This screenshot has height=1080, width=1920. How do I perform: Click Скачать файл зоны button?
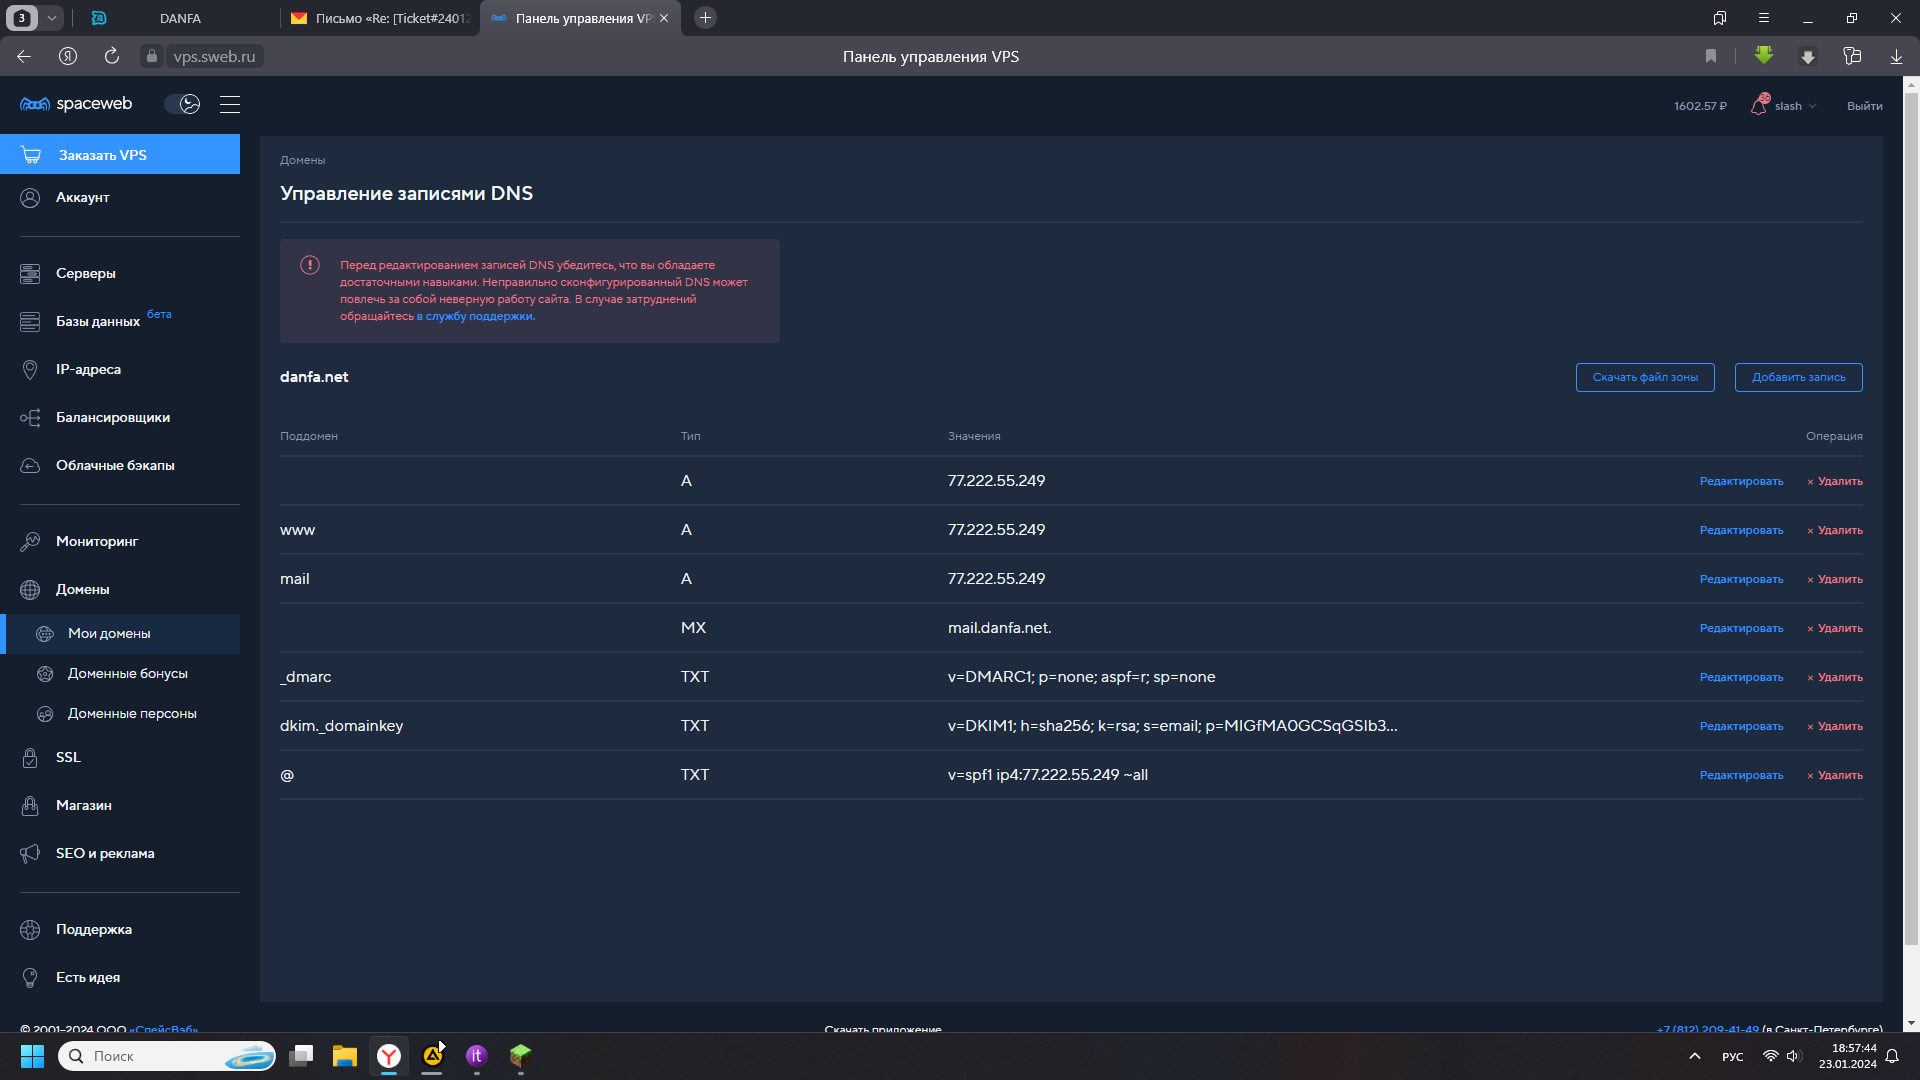[x=1645, y=378]
